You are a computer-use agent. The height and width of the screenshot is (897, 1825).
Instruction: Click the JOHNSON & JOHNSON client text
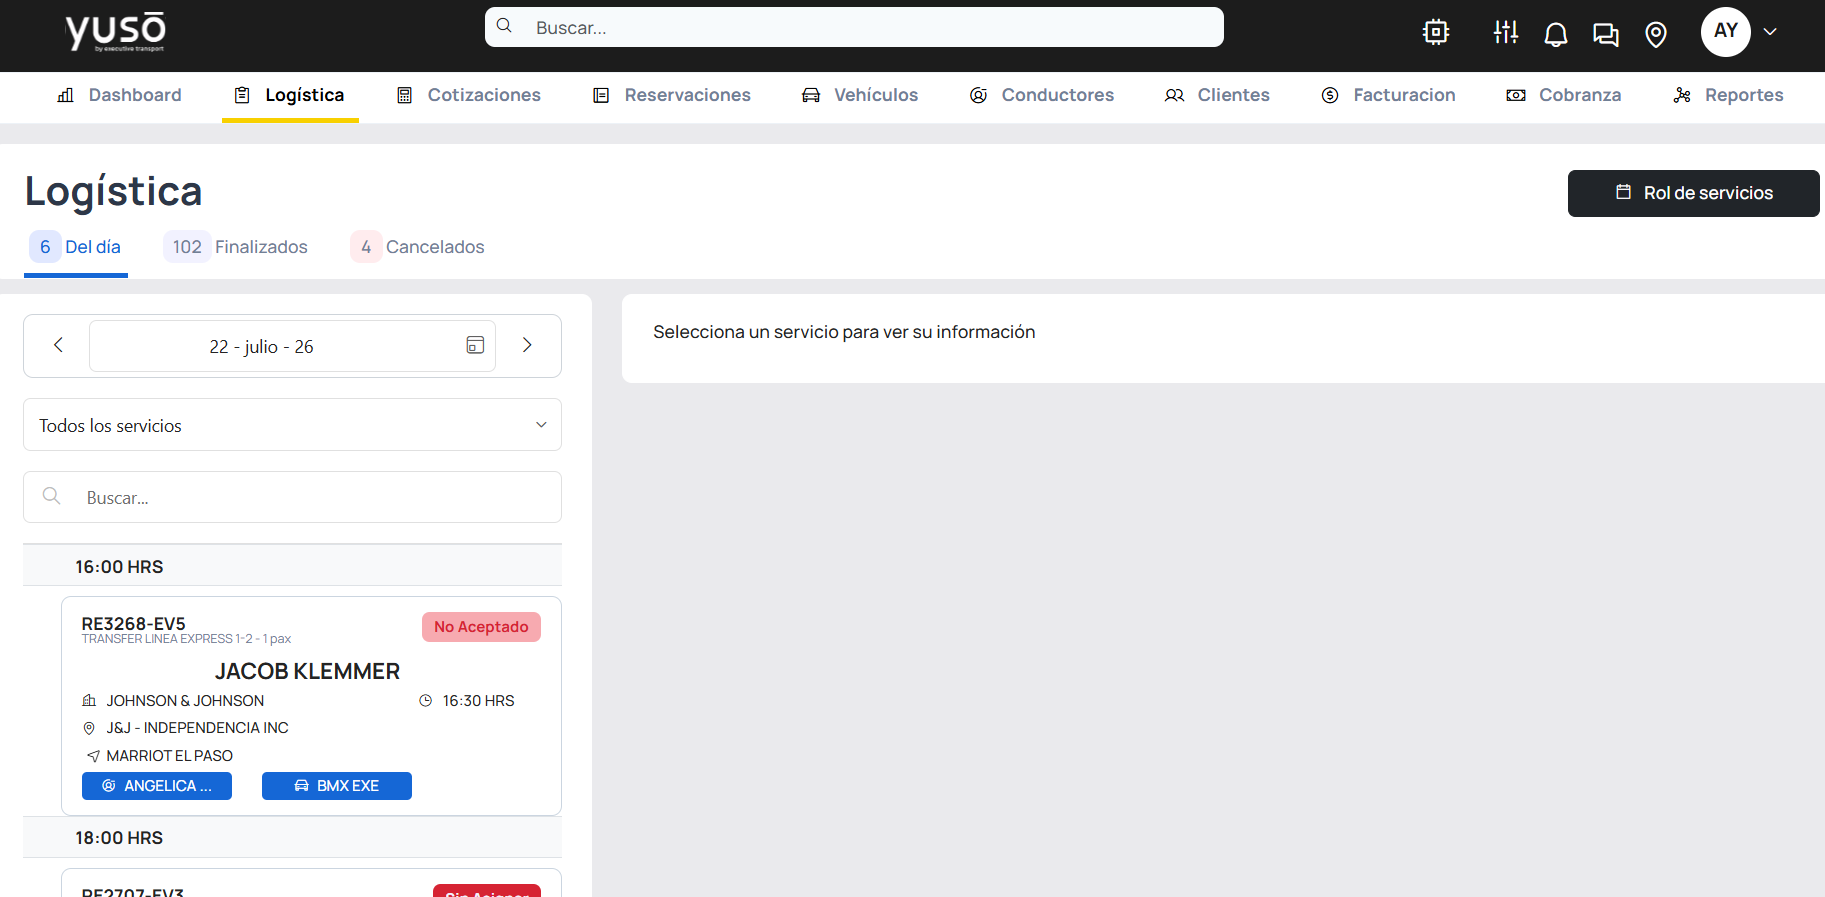185,701
